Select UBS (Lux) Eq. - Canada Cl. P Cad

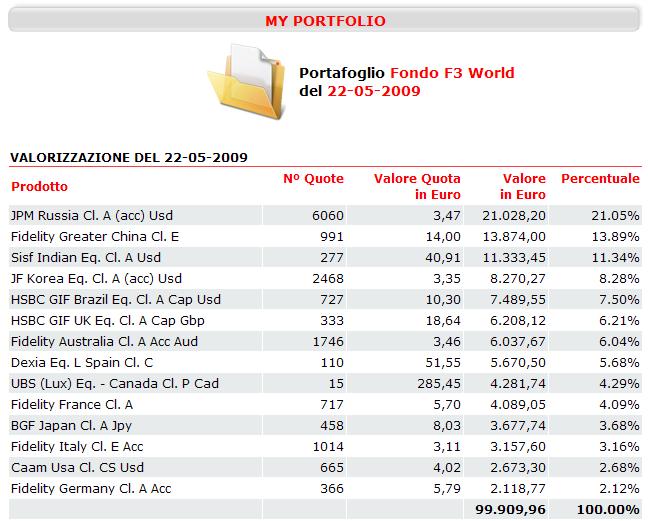tap(115, 384)
